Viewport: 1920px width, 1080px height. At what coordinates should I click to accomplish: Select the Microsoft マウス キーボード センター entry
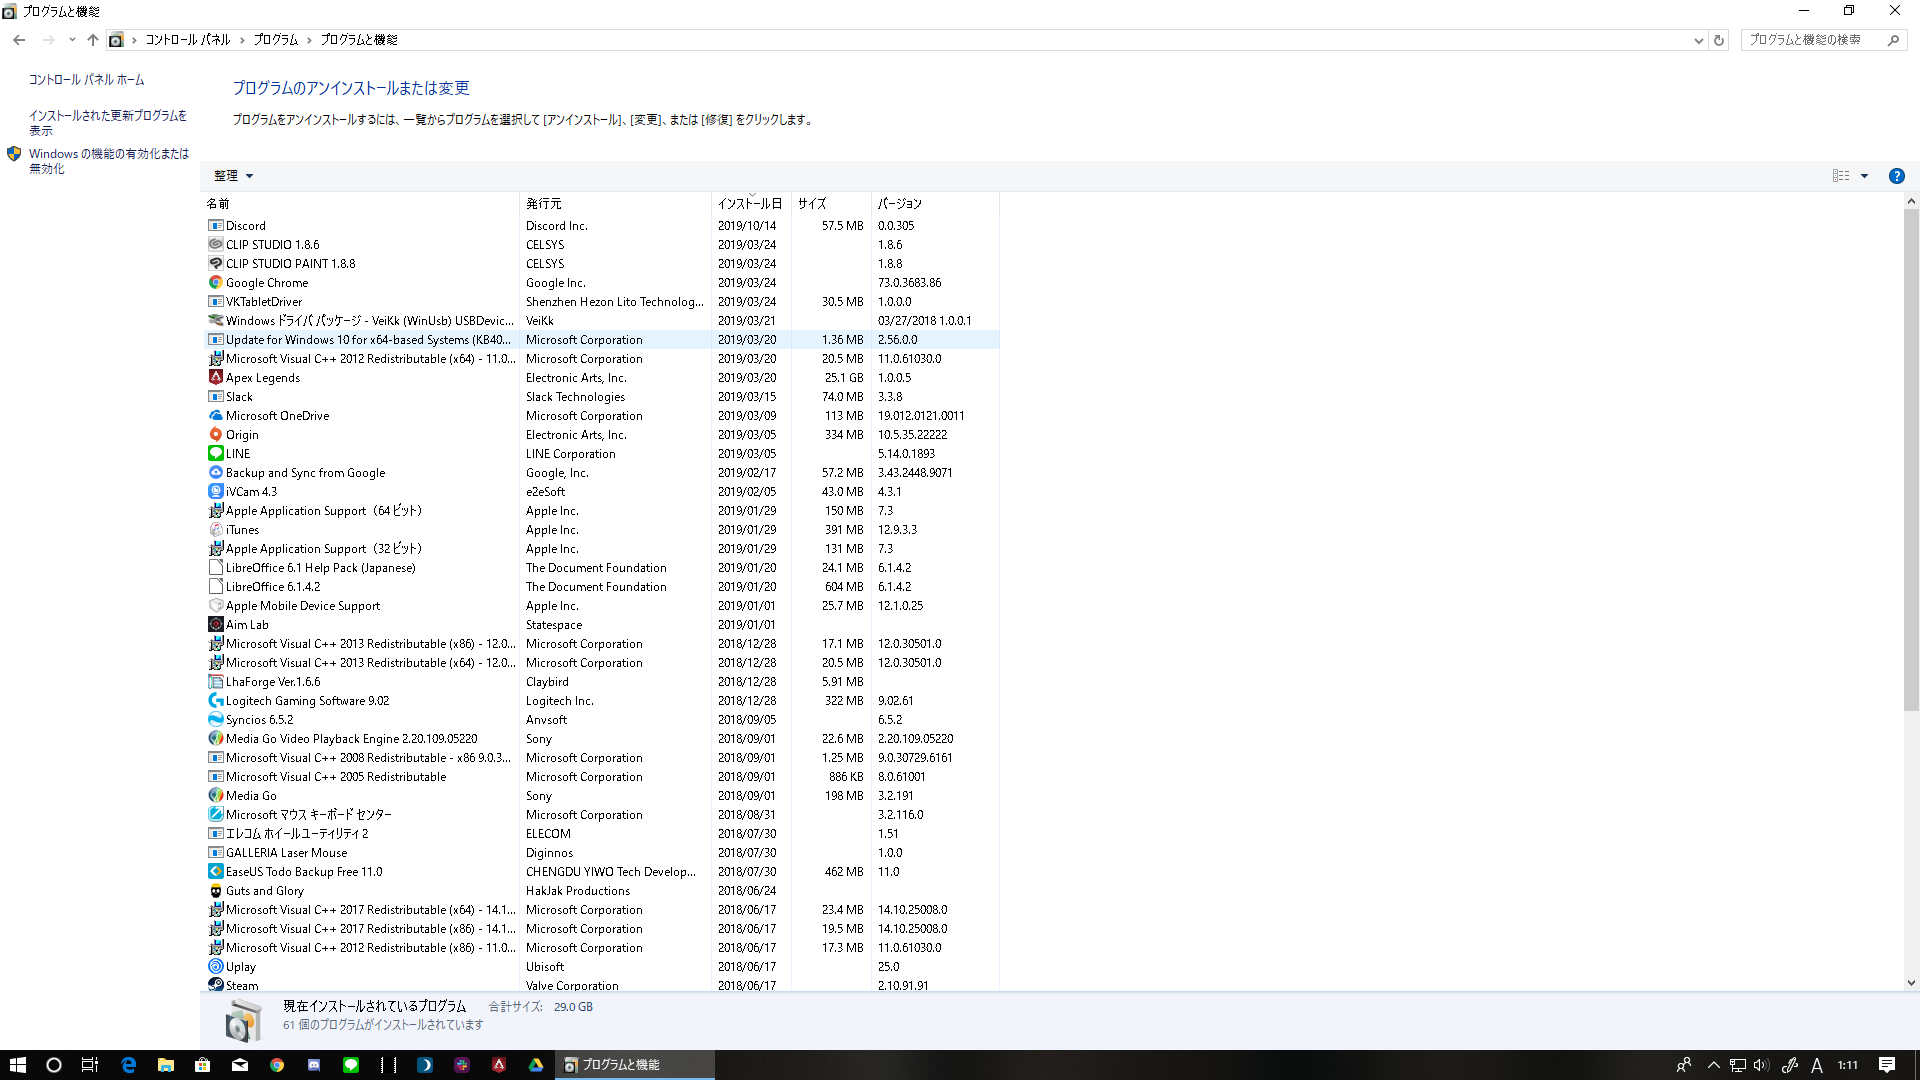(x=601, y=815)
